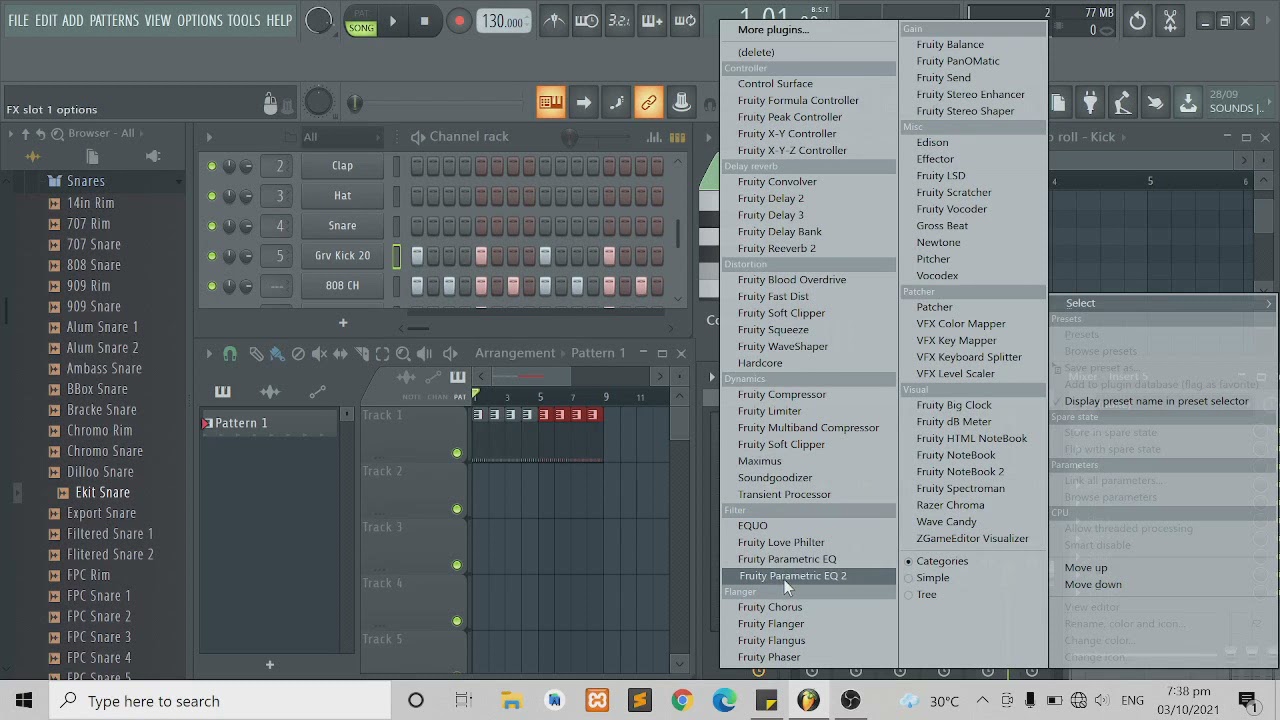Expand the Select submenu arrow
Viewport: 1280px width, 720px height.
(x=1269, y=303)
